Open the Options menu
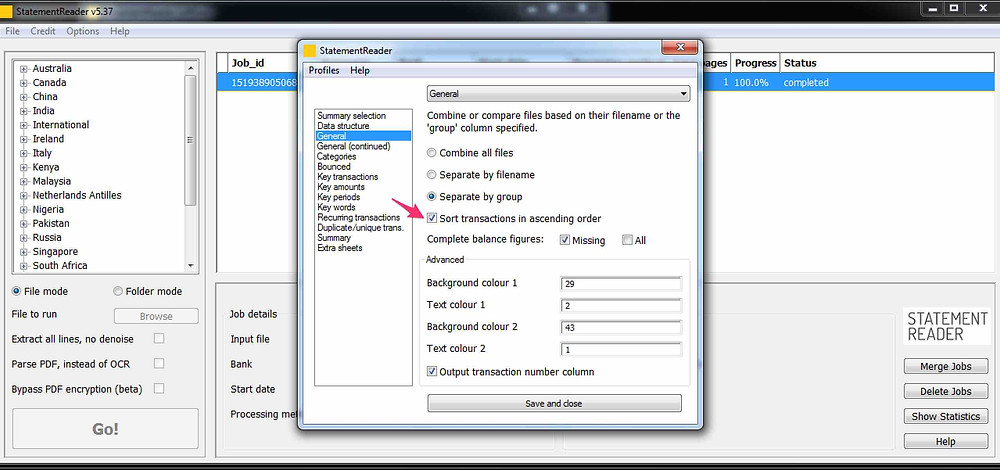Screen dimensions: 1000x470 pos(83,31)
